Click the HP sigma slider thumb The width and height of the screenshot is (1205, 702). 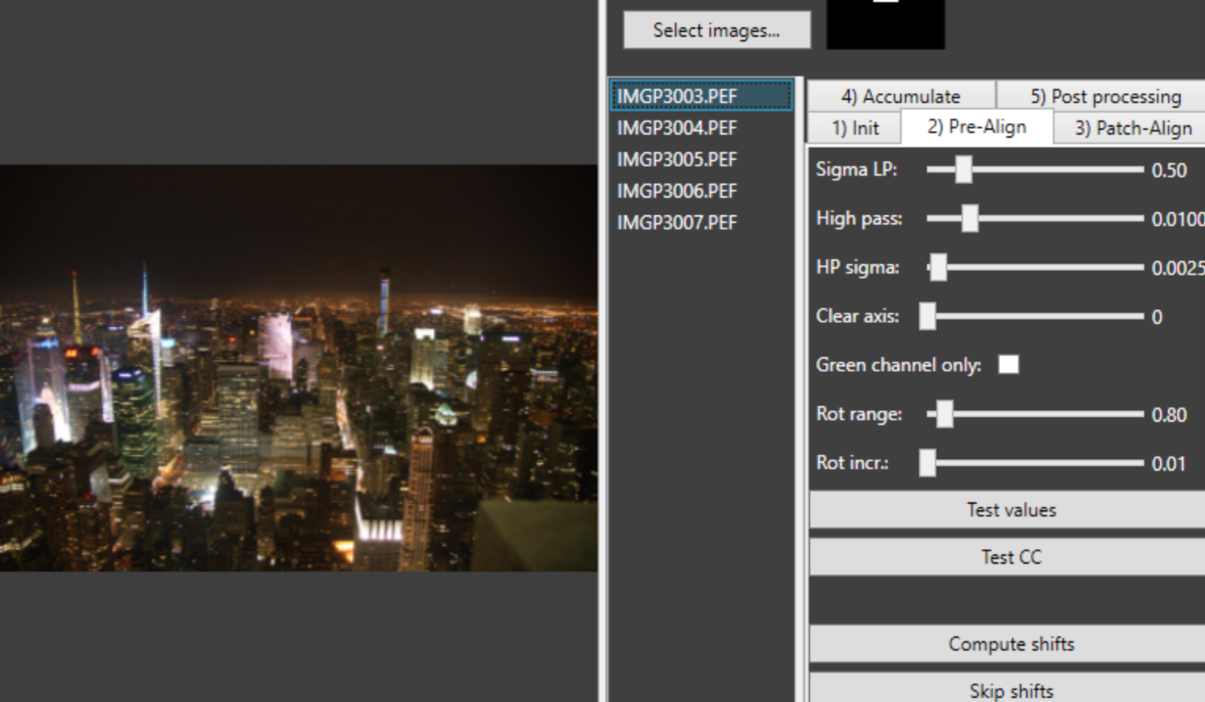(x=937, y=267)
